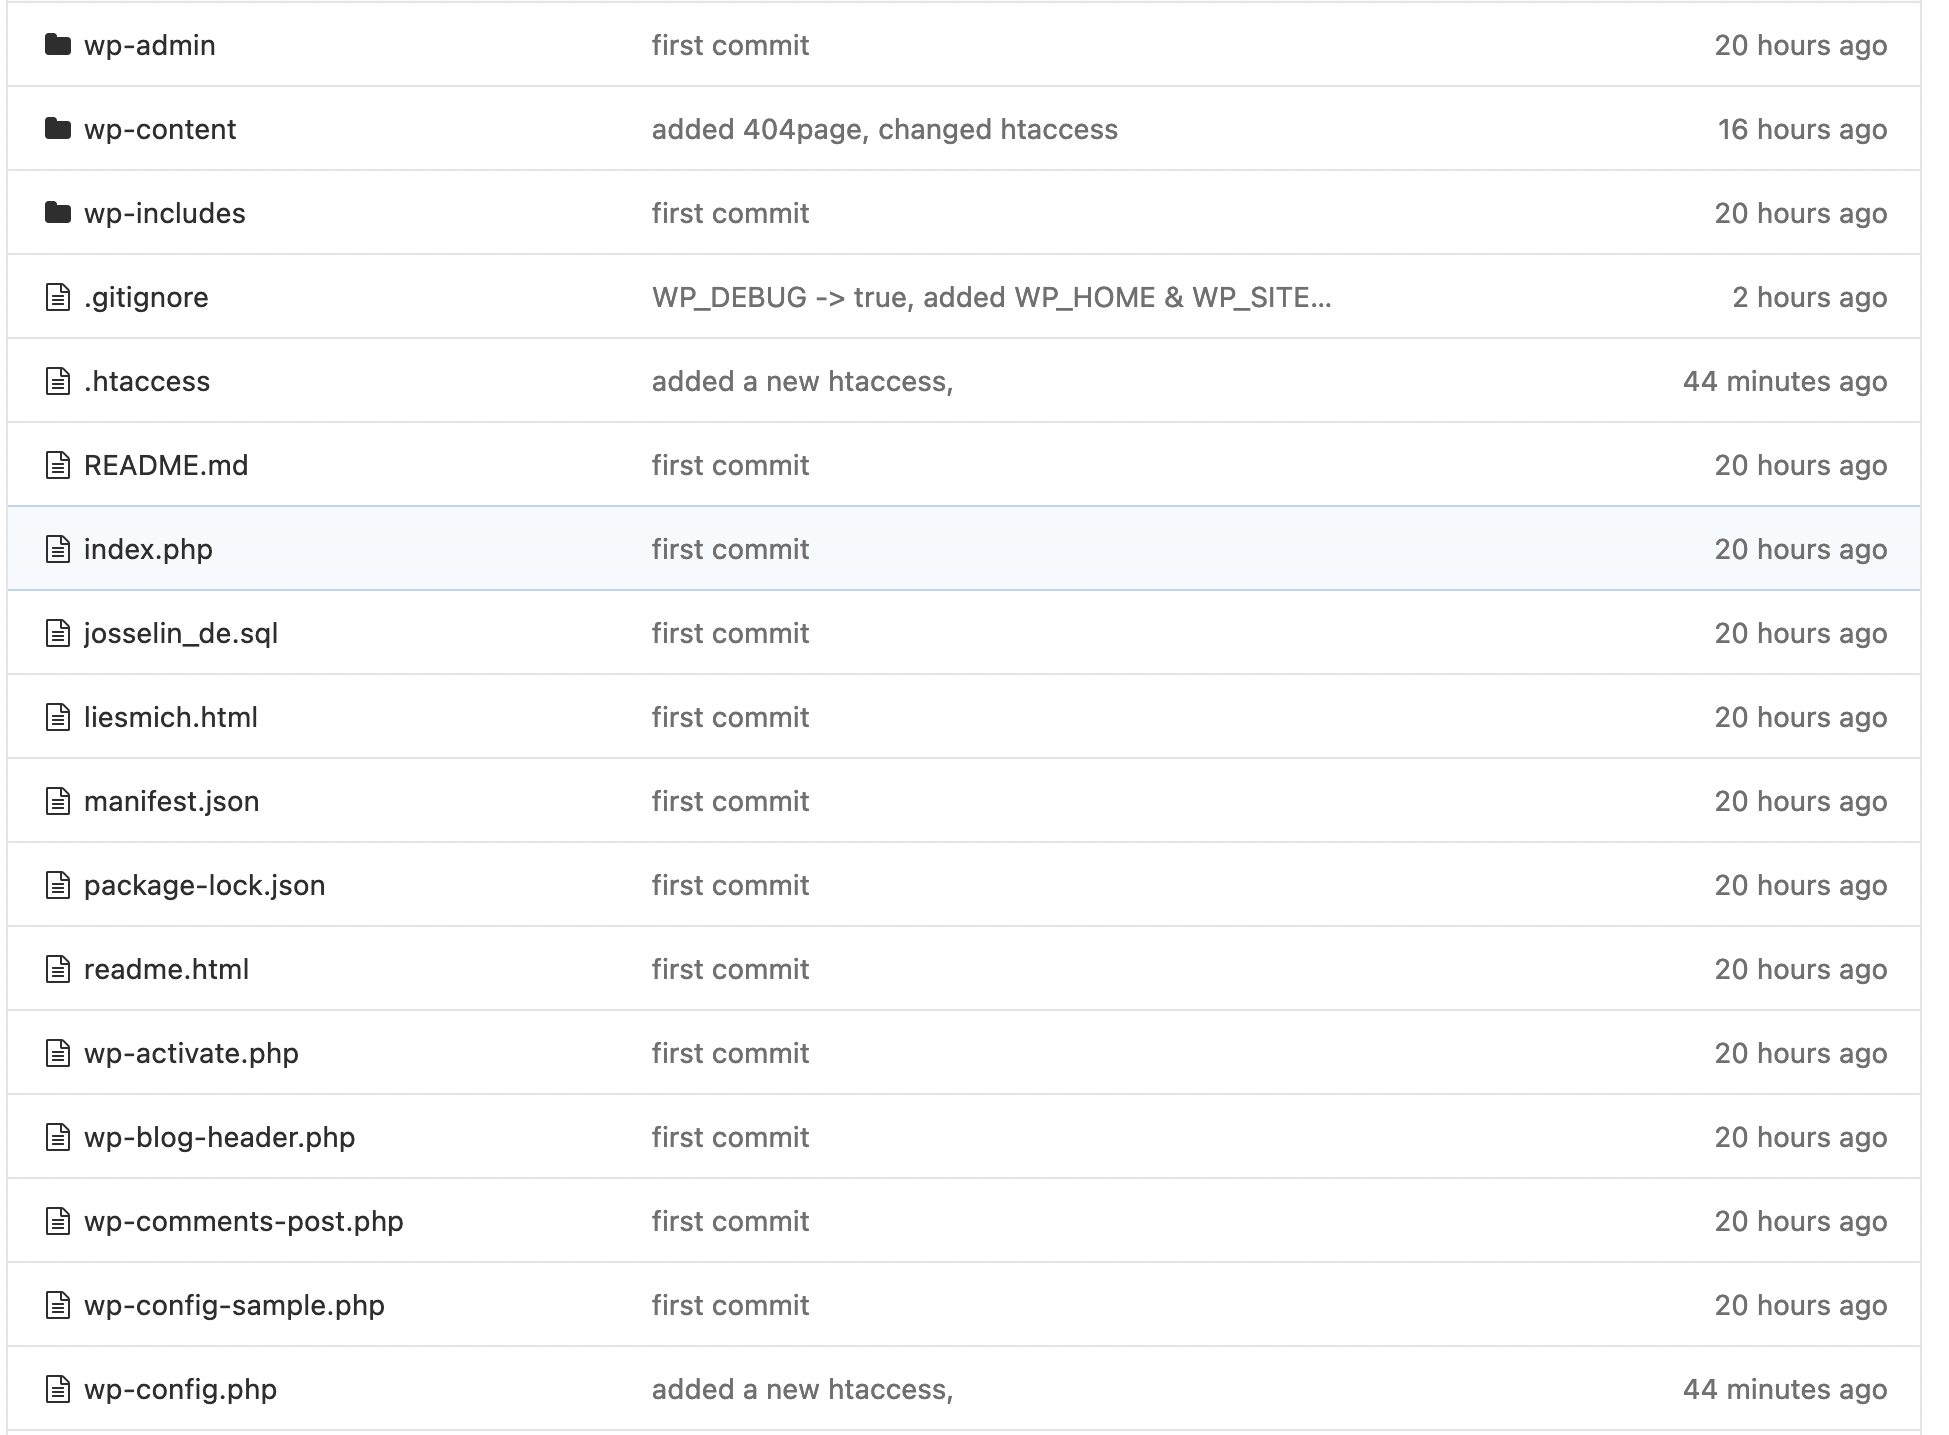Open wp-activate.php file
Viewport: 1949px width, 1435px height.
pos(192,1054)
